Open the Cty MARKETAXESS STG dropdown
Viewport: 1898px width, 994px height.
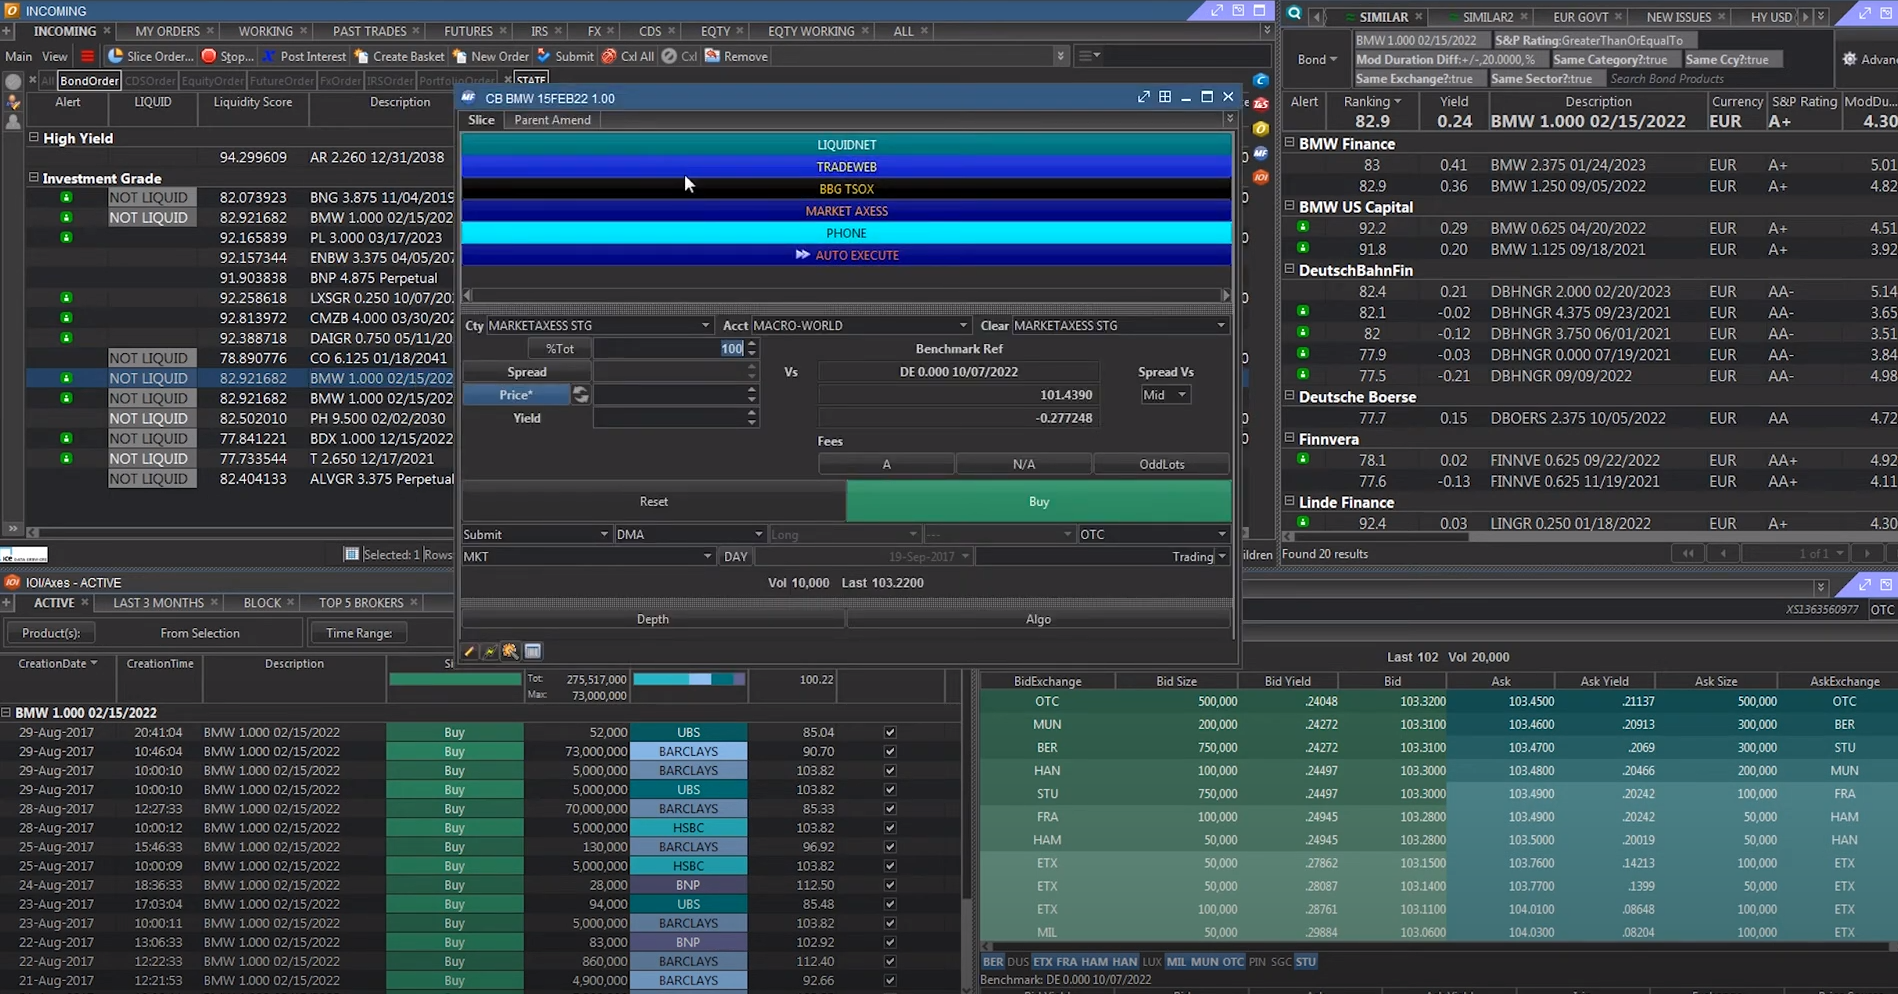599,325
